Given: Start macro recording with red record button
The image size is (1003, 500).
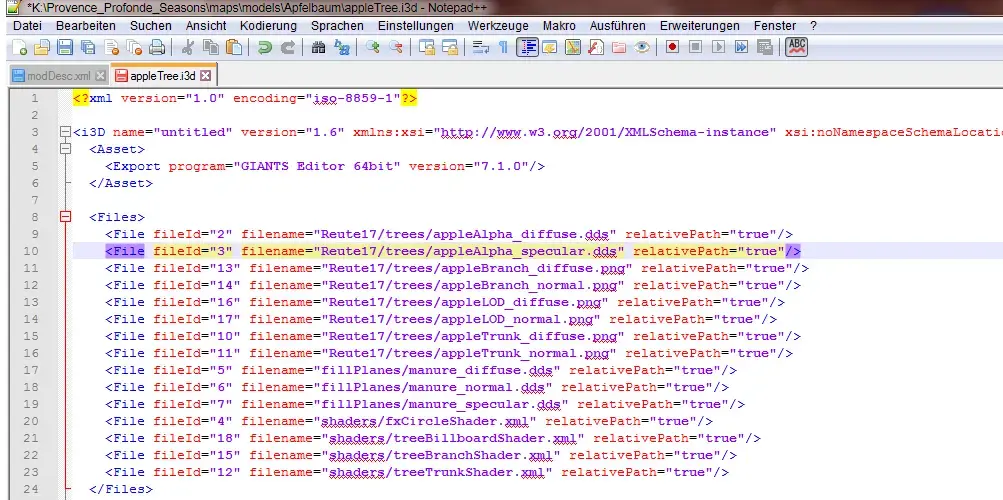Looking at the screenshot, I should click(672, 47).
